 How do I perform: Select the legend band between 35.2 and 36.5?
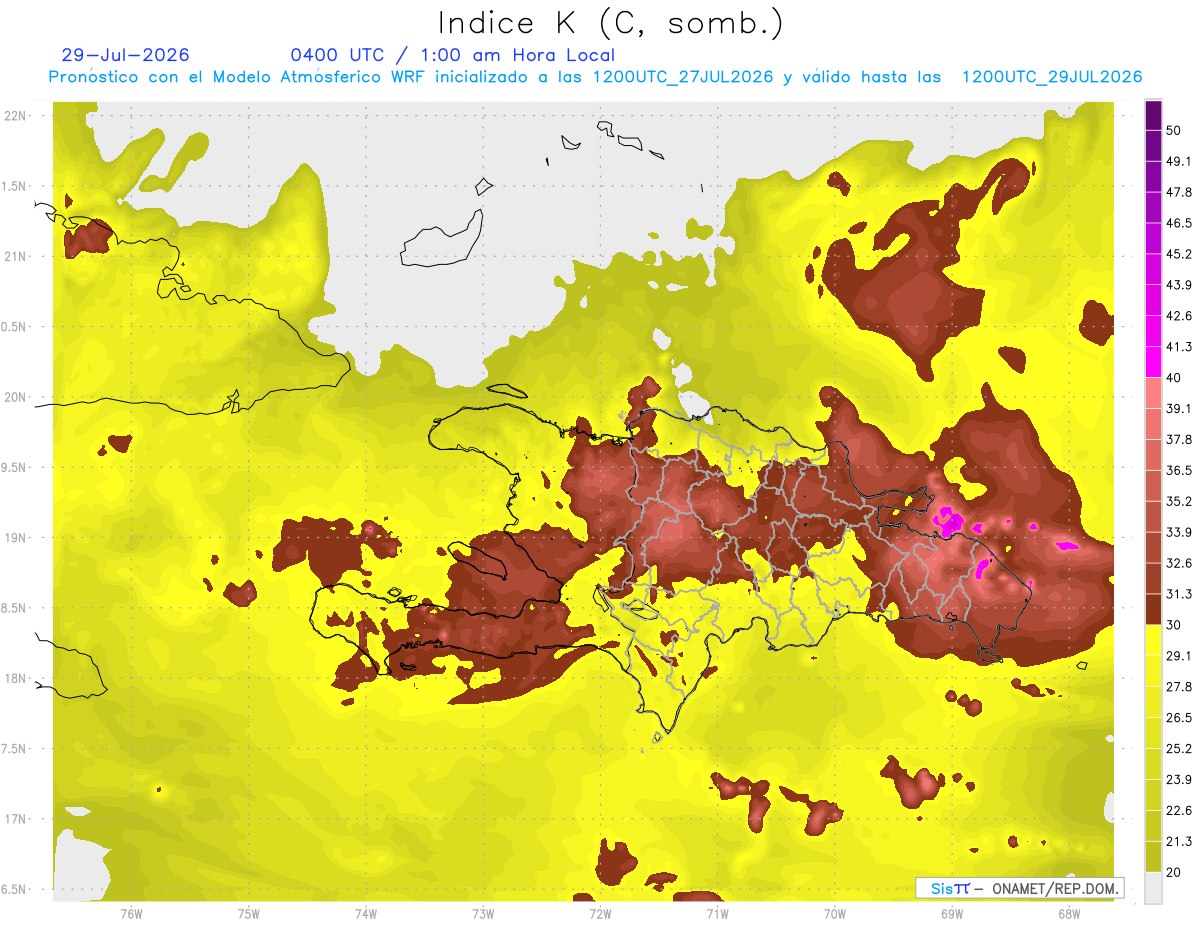[1154, 485]
